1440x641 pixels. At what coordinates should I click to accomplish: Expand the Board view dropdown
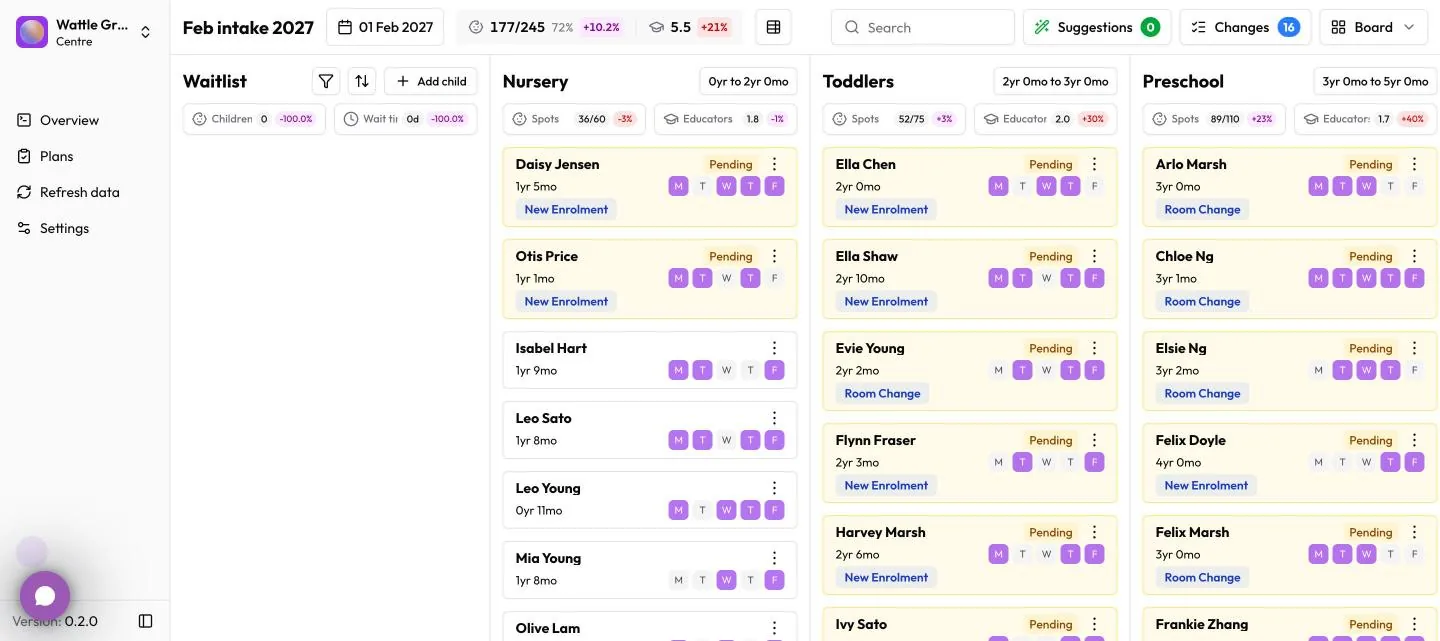1374,27
